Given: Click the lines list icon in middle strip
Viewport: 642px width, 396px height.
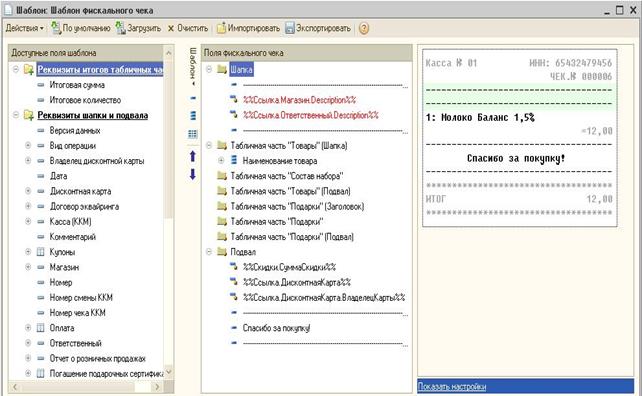Looking at the screenshot, I should tap(193, 115).
